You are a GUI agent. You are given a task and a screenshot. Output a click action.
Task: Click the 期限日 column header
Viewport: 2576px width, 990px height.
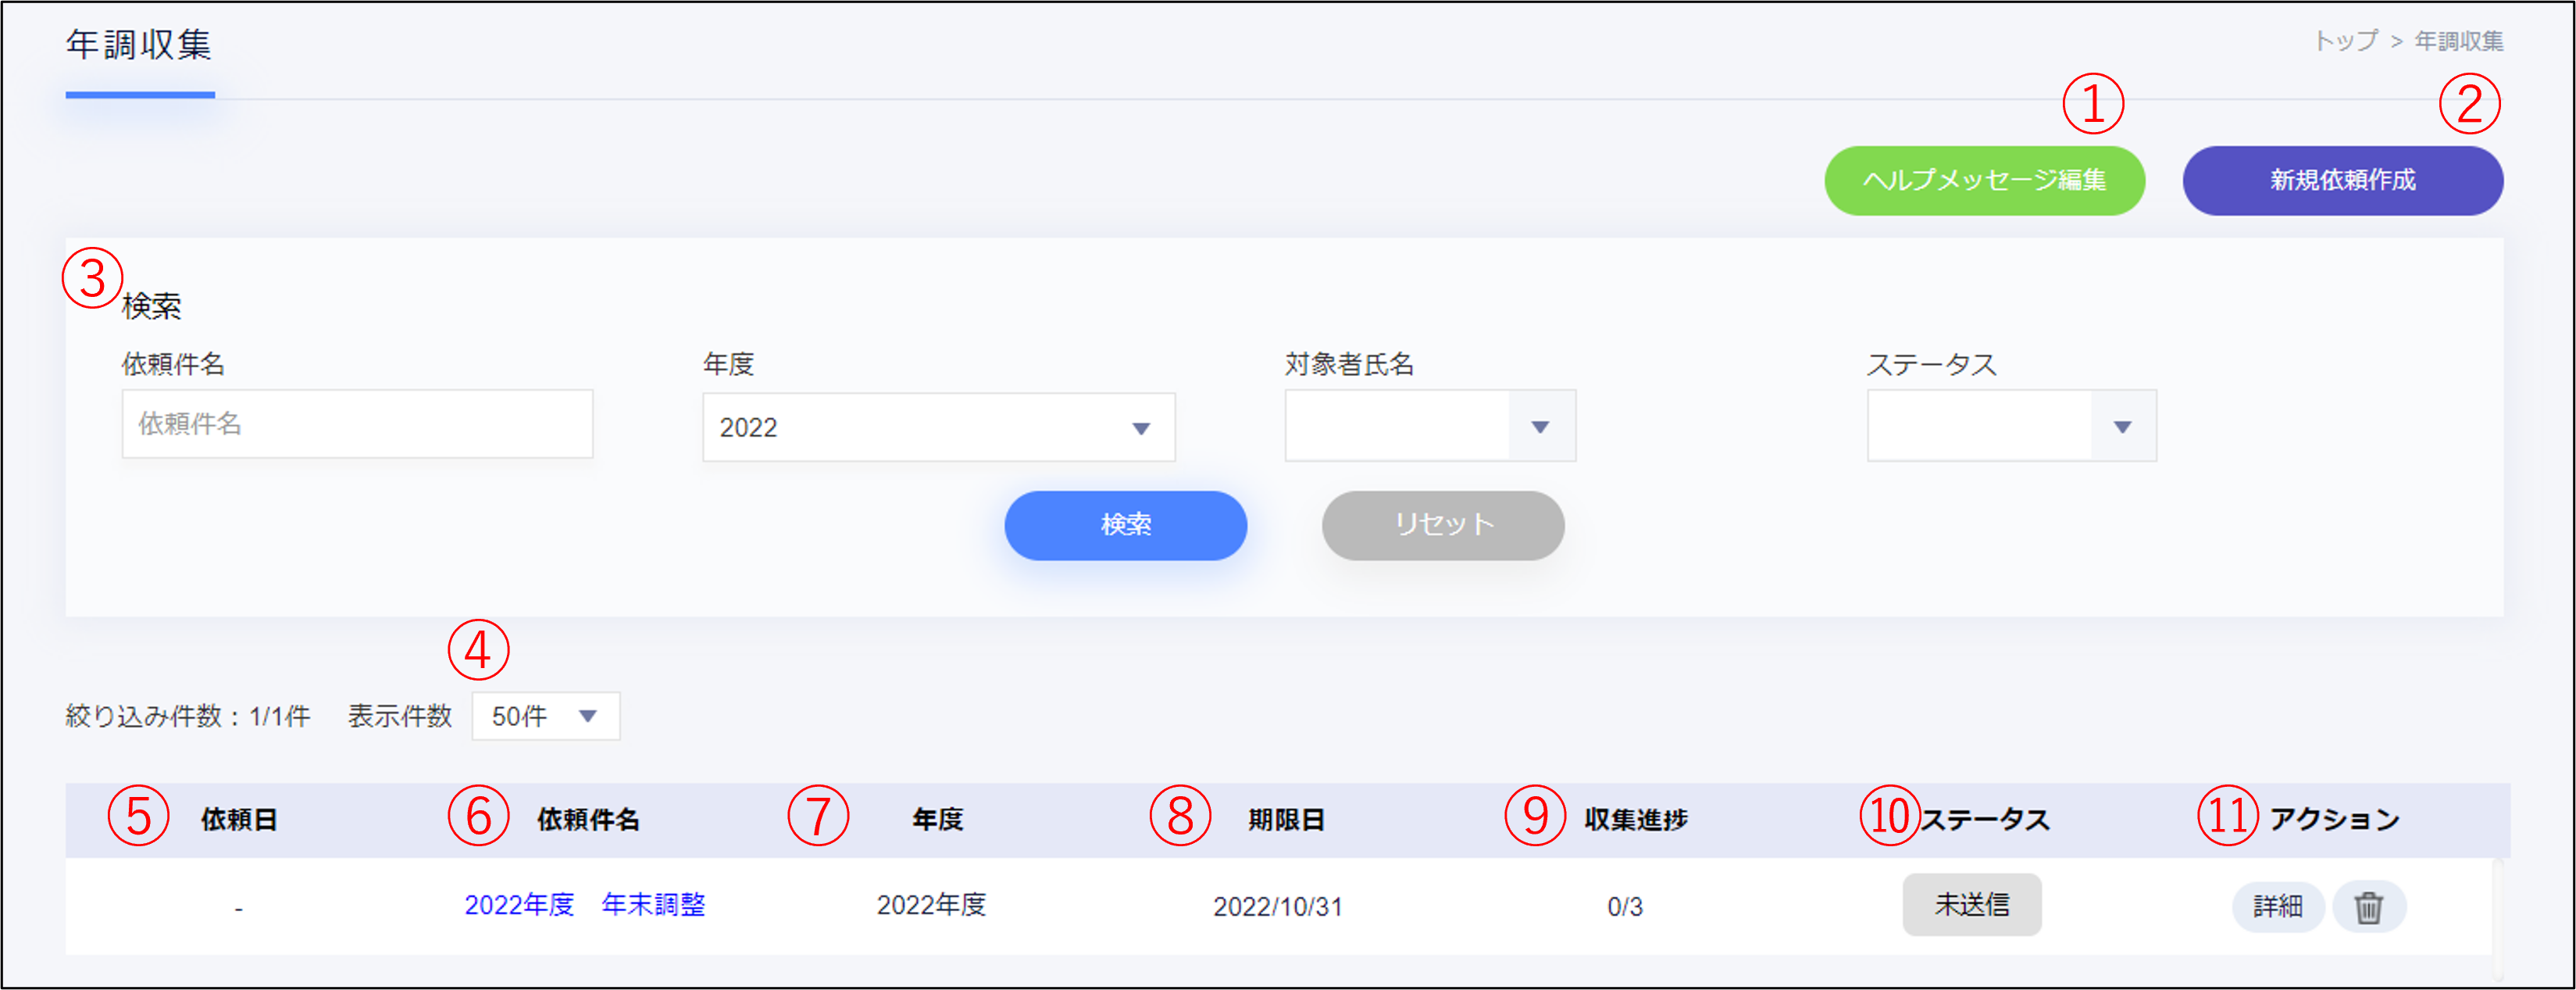click(x=1286, y=820)
